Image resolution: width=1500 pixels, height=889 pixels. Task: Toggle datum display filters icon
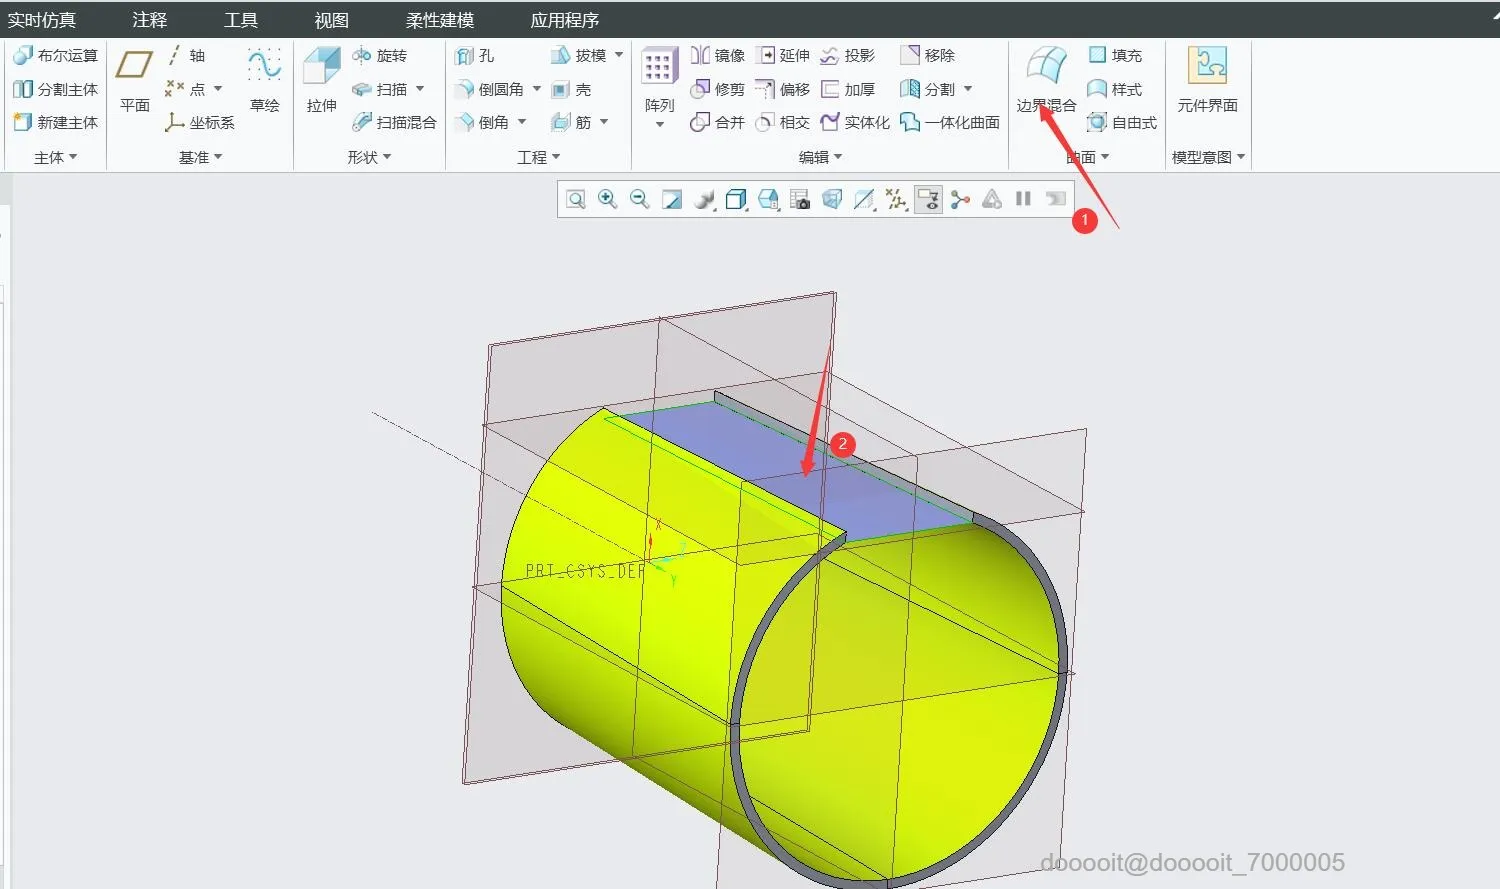point(896,199)
